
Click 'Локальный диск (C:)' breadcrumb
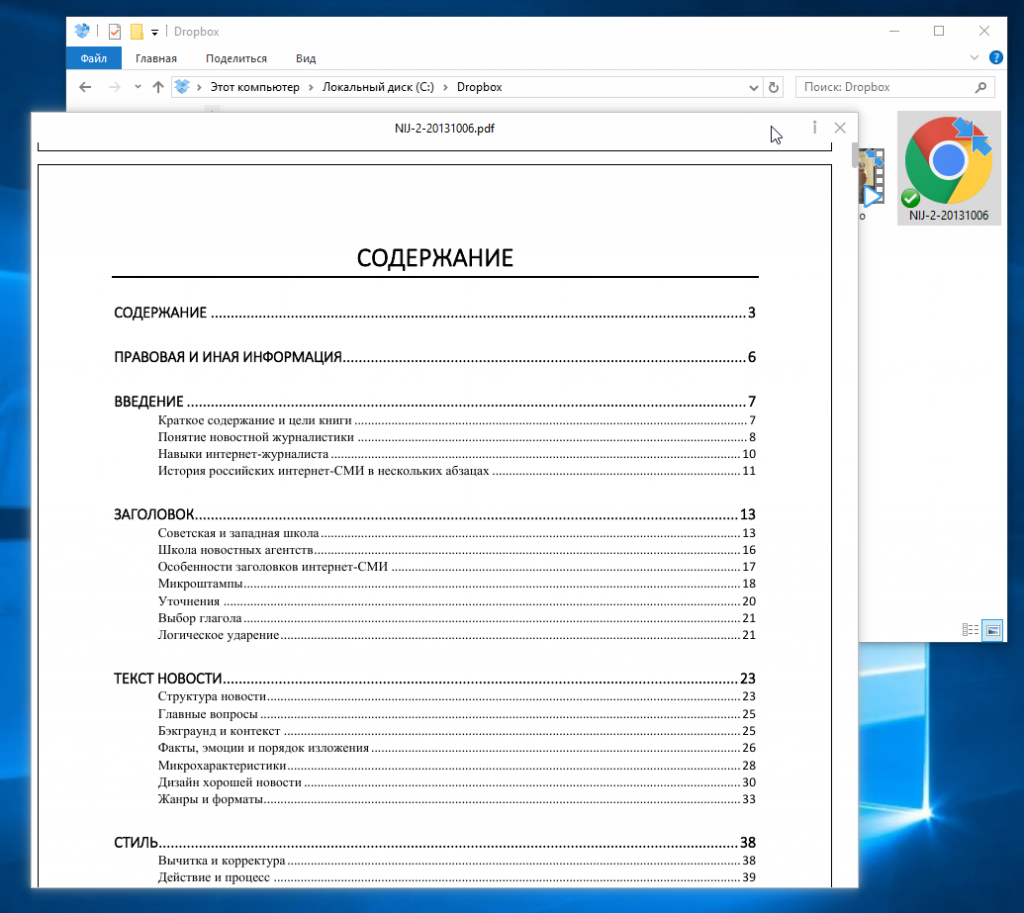click(379, 87)
